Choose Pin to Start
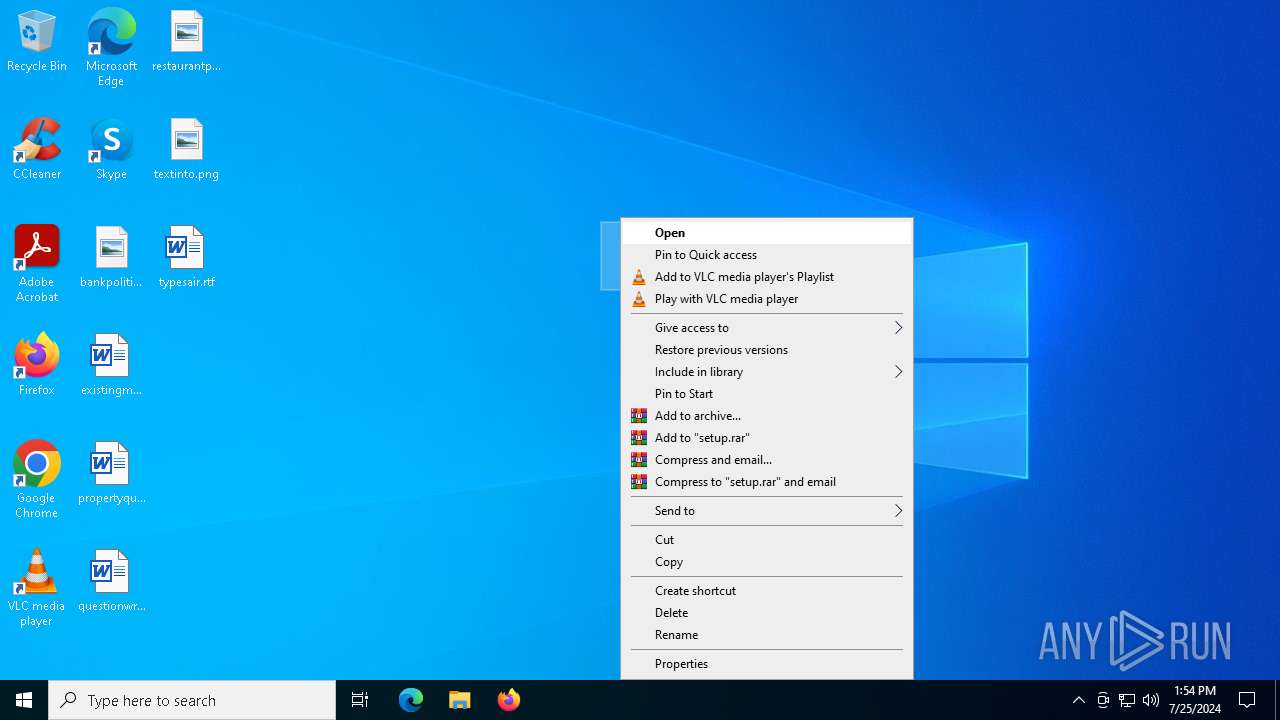 [767, 394]
